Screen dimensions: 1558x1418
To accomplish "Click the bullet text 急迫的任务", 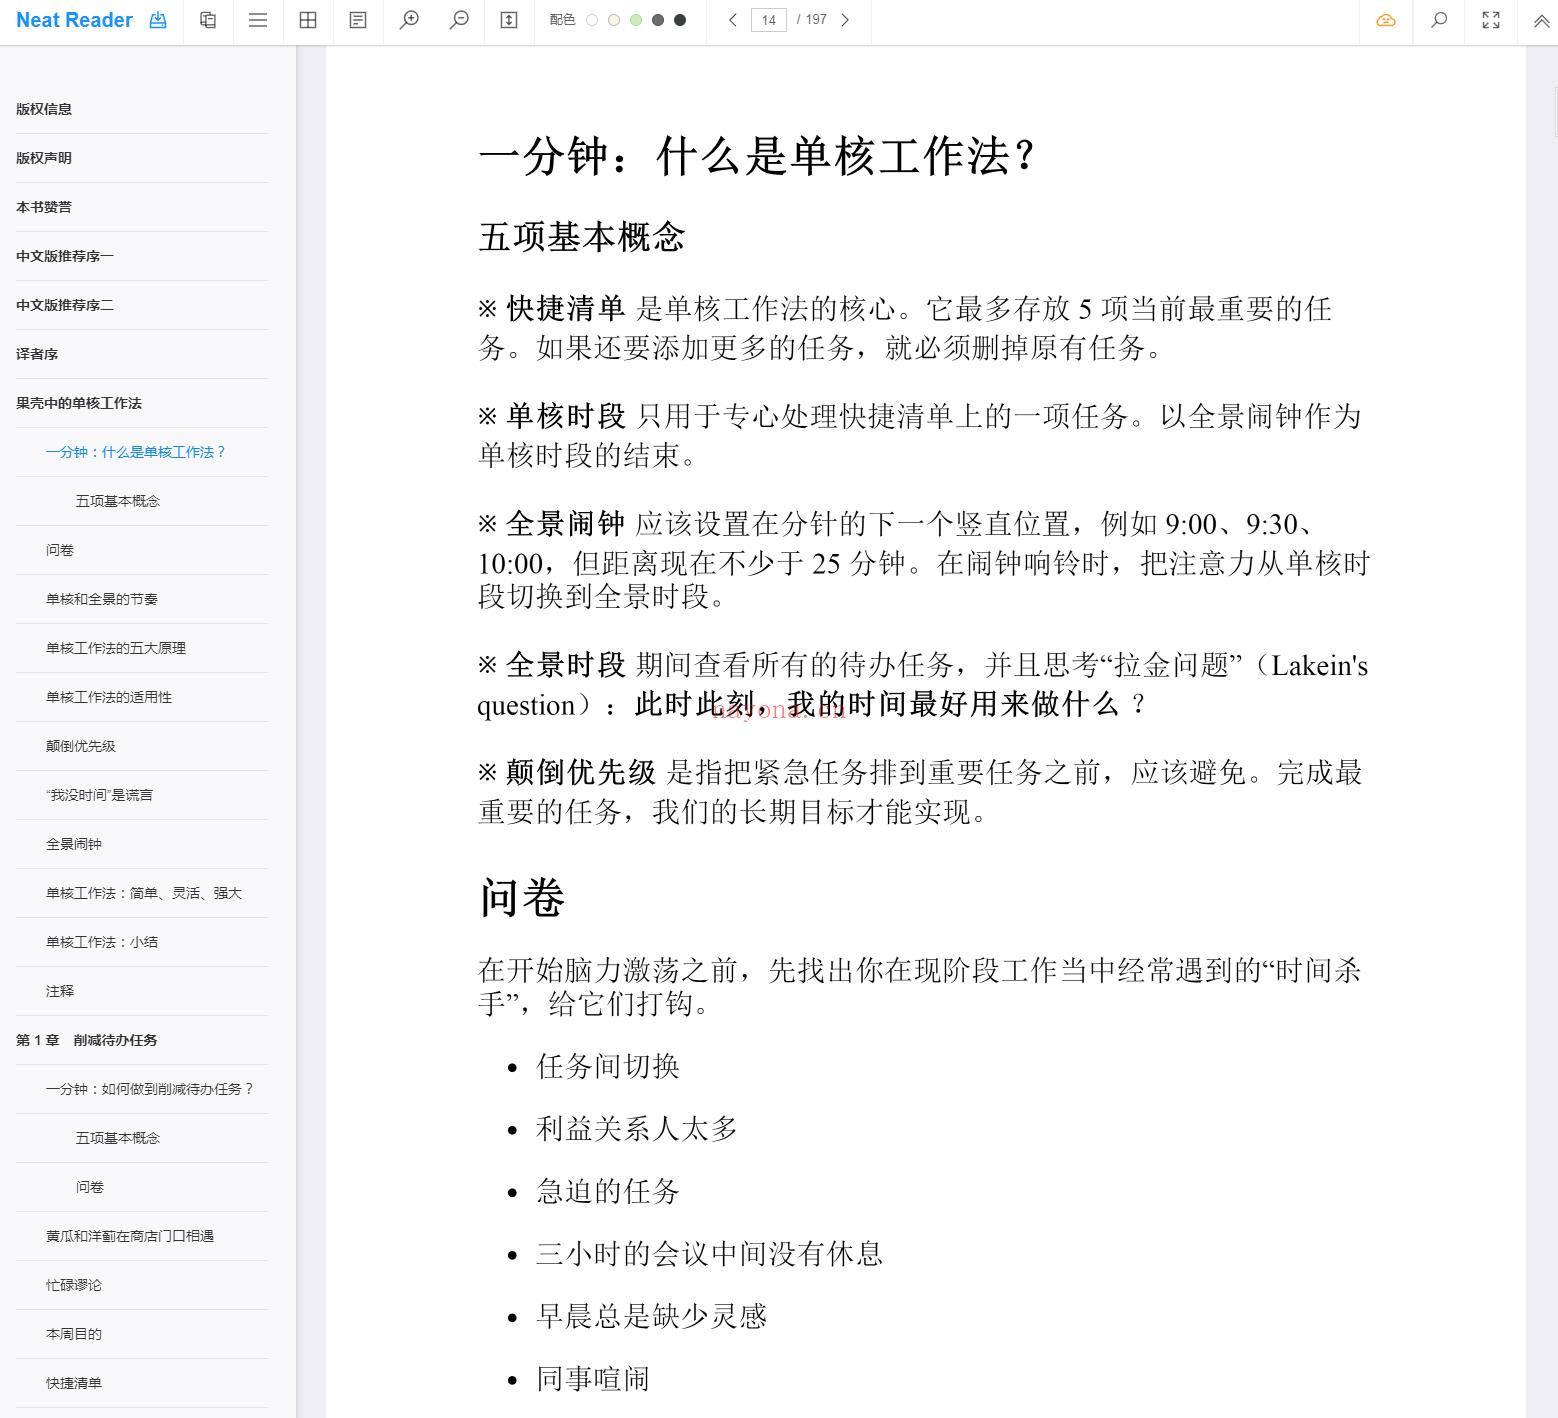I will pos(608,1191).
